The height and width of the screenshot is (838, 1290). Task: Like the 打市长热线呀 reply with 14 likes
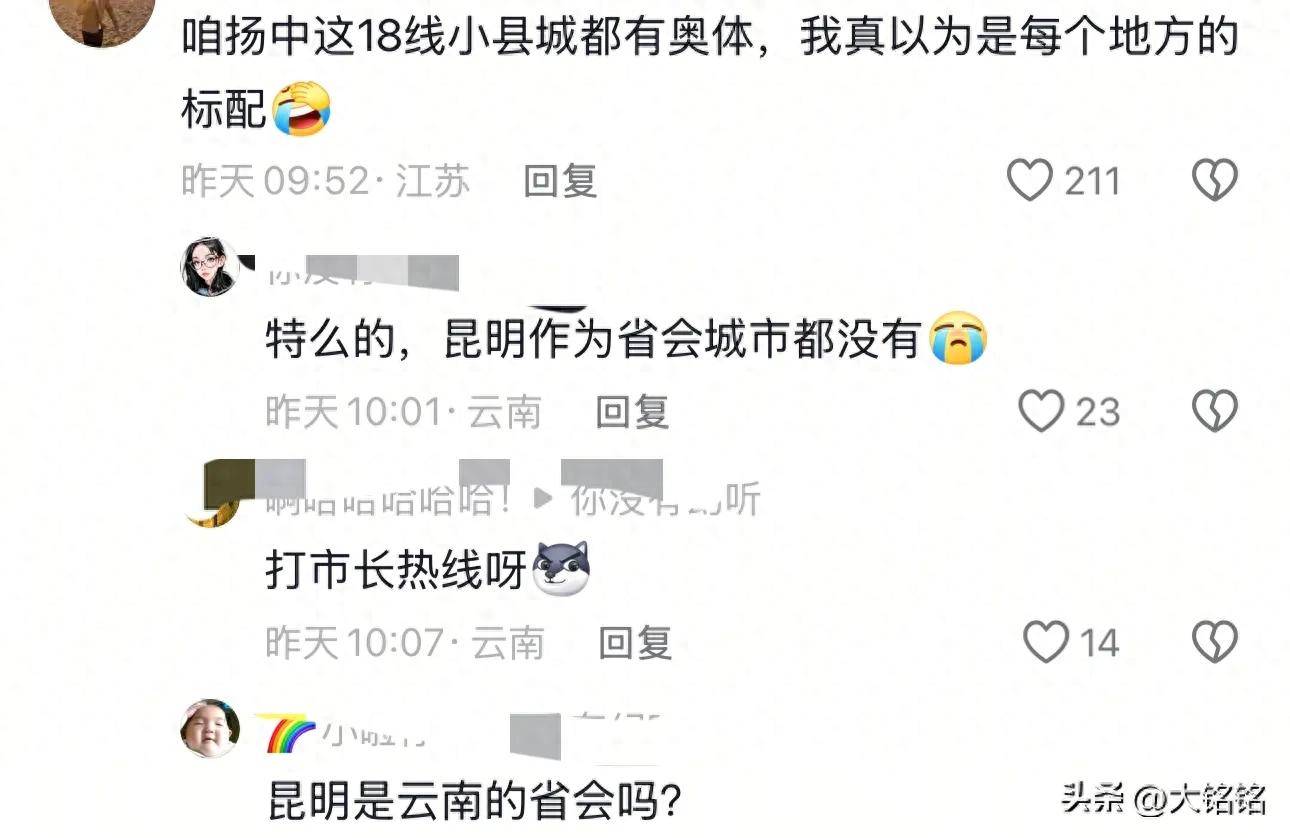pyautogui.click(x=1047, y=642)
